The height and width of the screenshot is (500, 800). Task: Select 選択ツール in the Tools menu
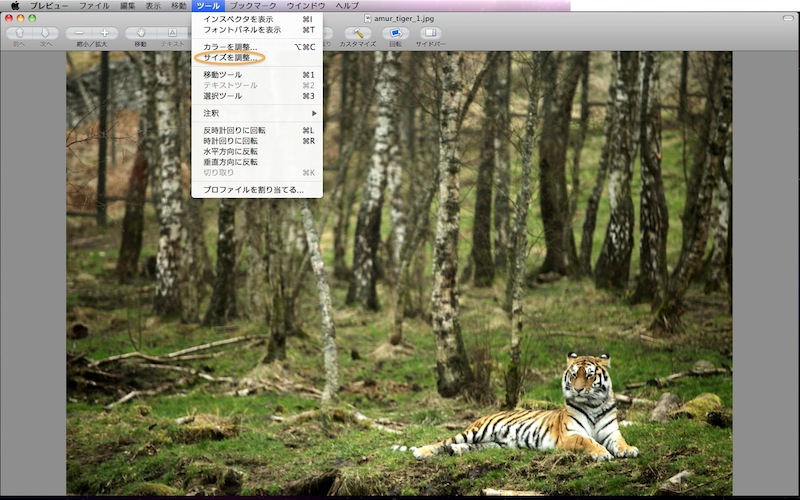tap(257, 96)
